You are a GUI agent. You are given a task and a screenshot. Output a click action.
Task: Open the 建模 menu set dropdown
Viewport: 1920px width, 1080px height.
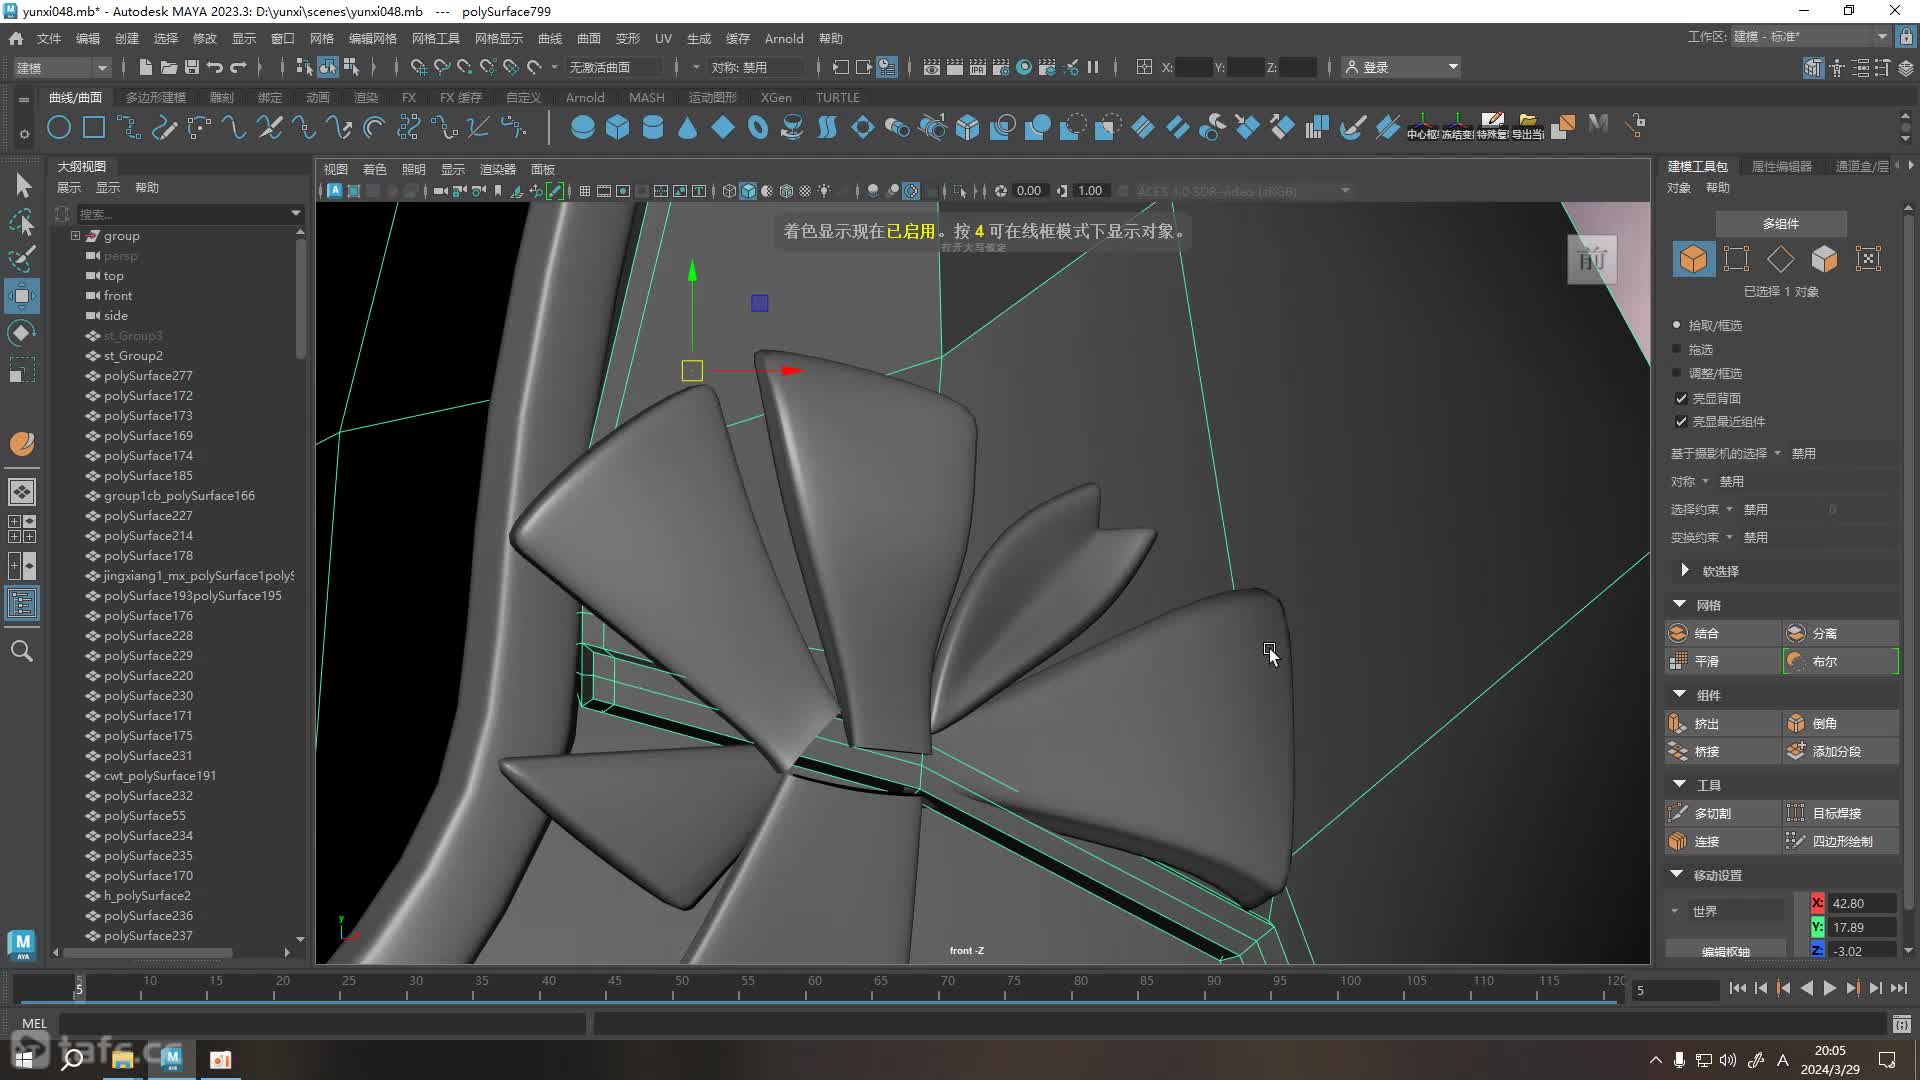62,67
